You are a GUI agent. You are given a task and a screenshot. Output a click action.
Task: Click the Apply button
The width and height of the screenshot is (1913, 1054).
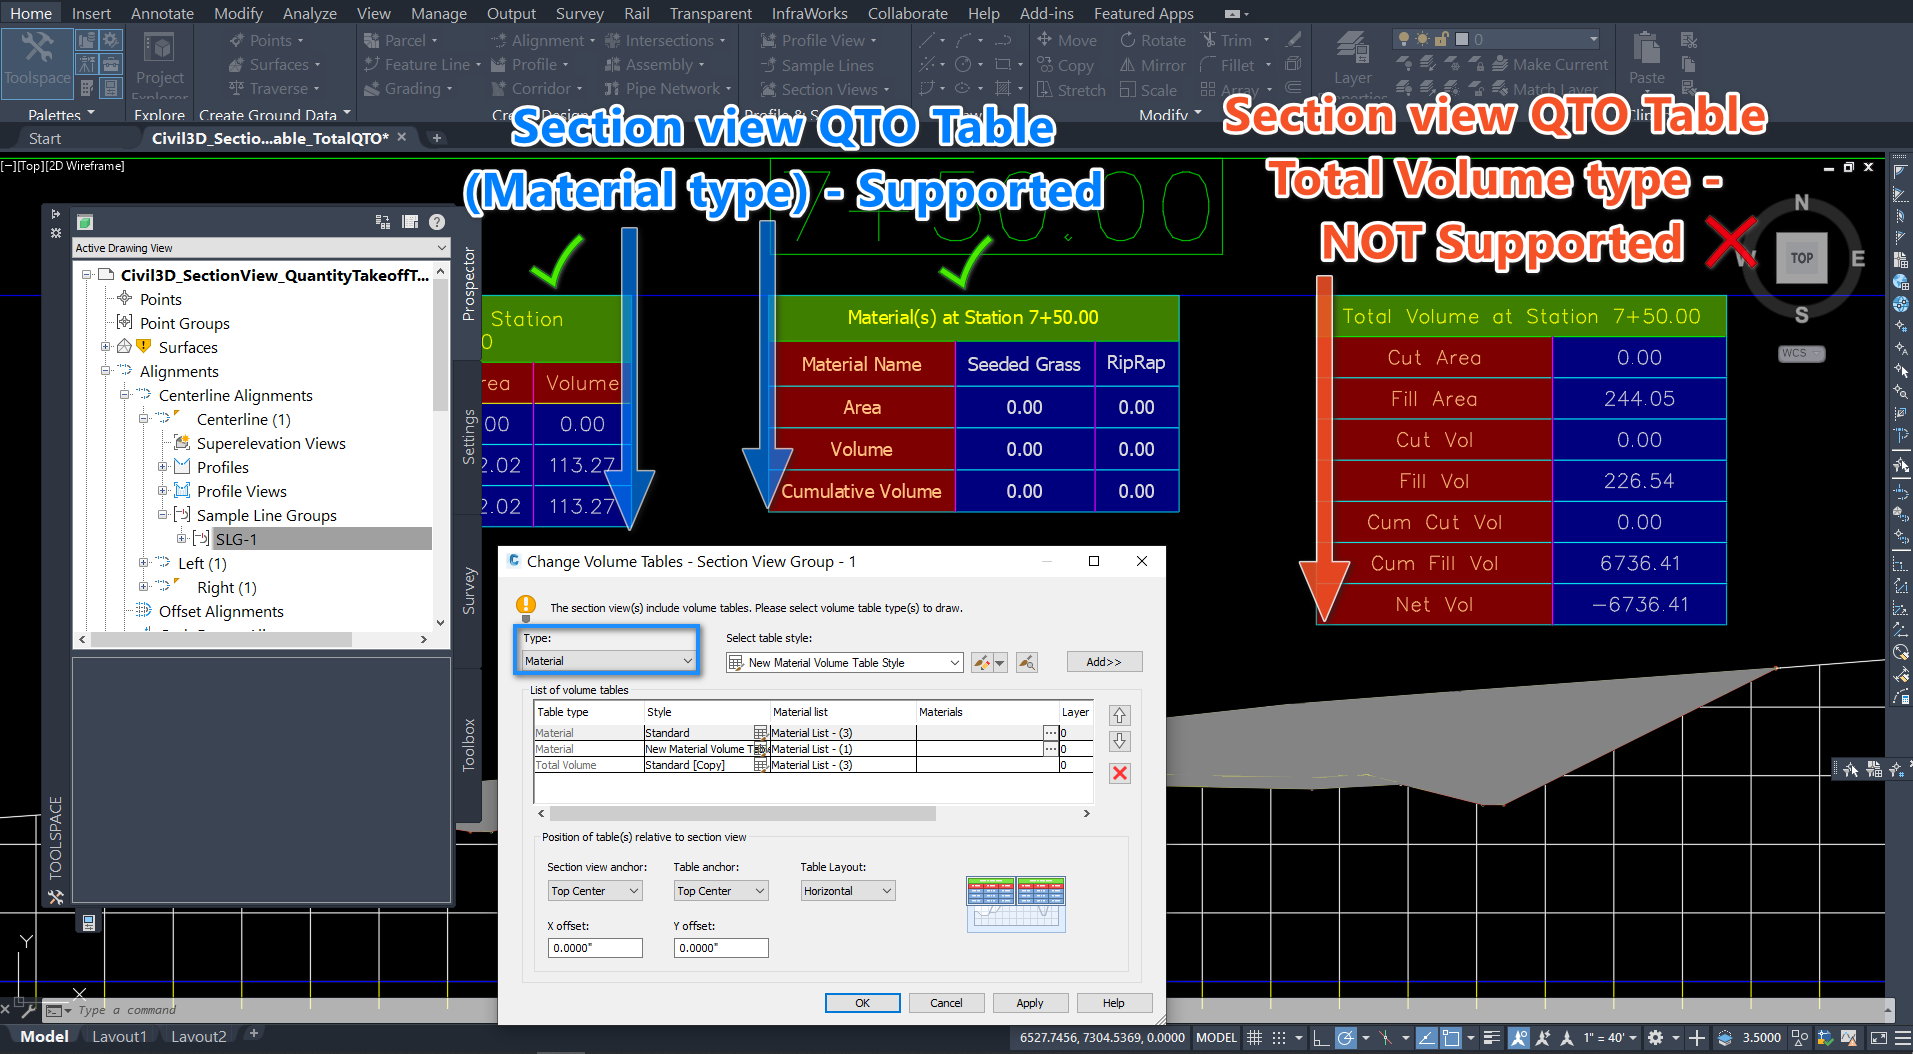click(x=1030, y=1003)
